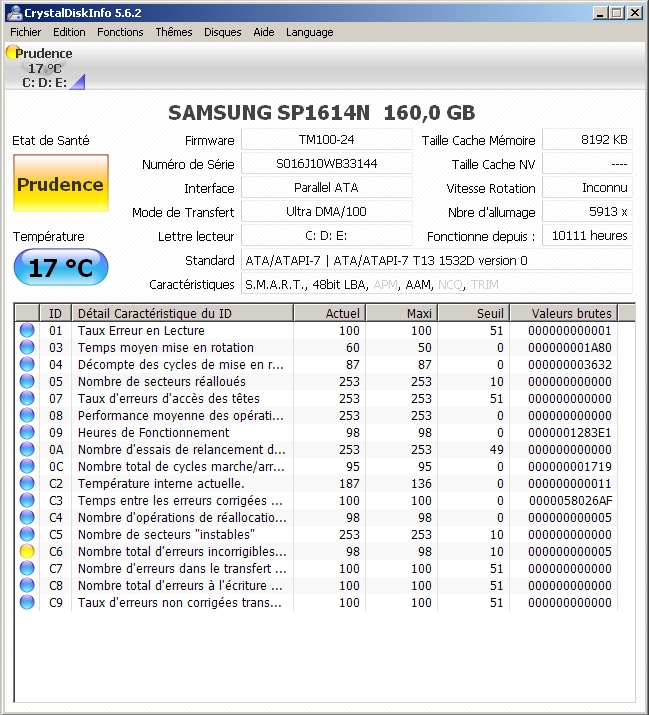
Task: Click the Détail Caractéristique du ID column header
Action: click(182, 313)
